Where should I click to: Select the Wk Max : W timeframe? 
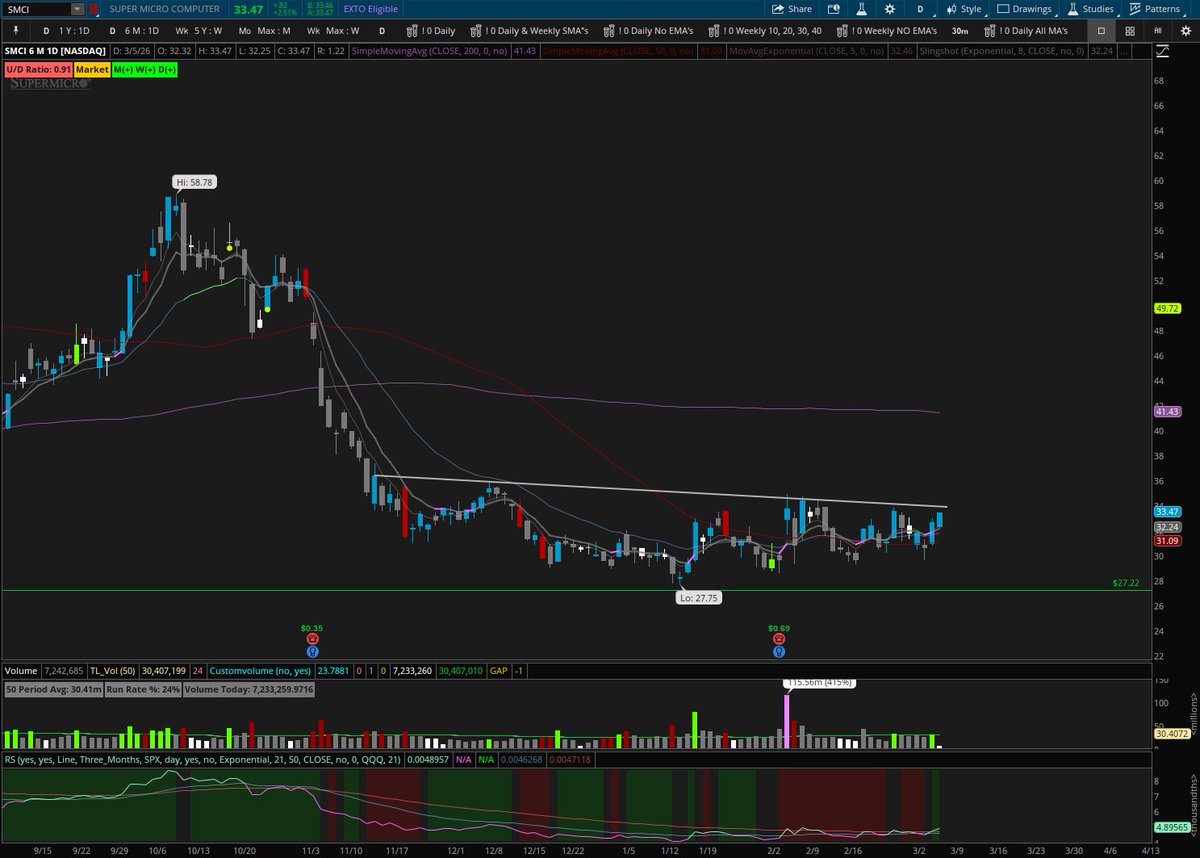(333, 31)
